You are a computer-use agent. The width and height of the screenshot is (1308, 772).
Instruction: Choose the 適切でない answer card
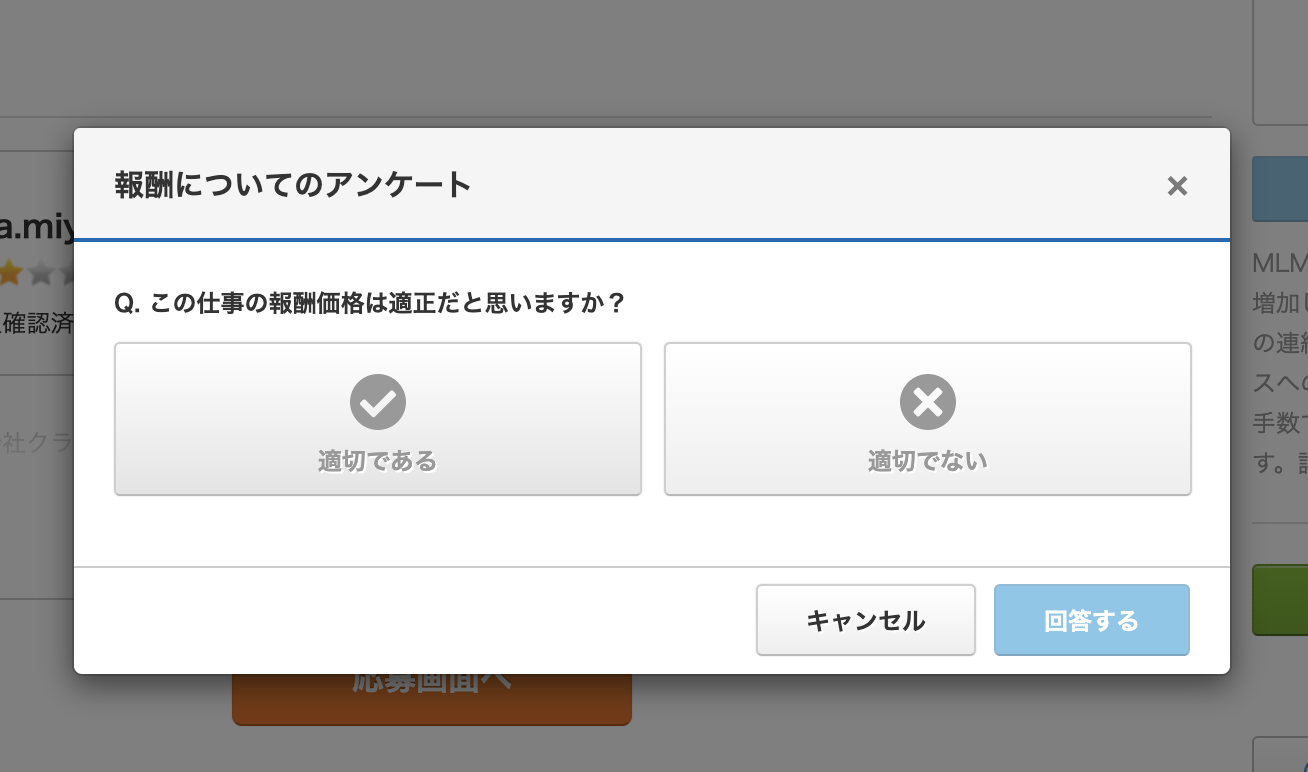(x=928, y=418)
